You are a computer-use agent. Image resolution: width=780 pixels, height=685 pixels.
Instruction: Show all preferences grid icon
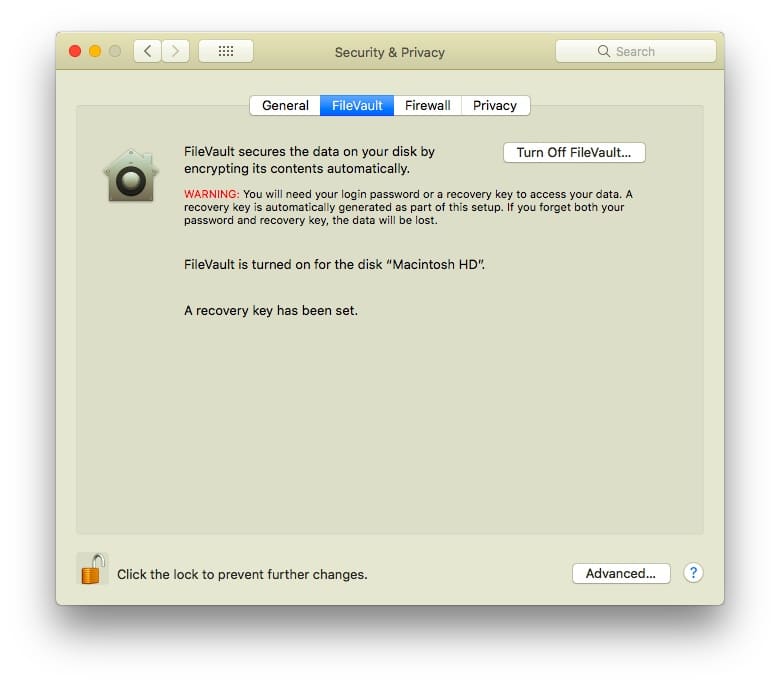(x=226, y=51)
